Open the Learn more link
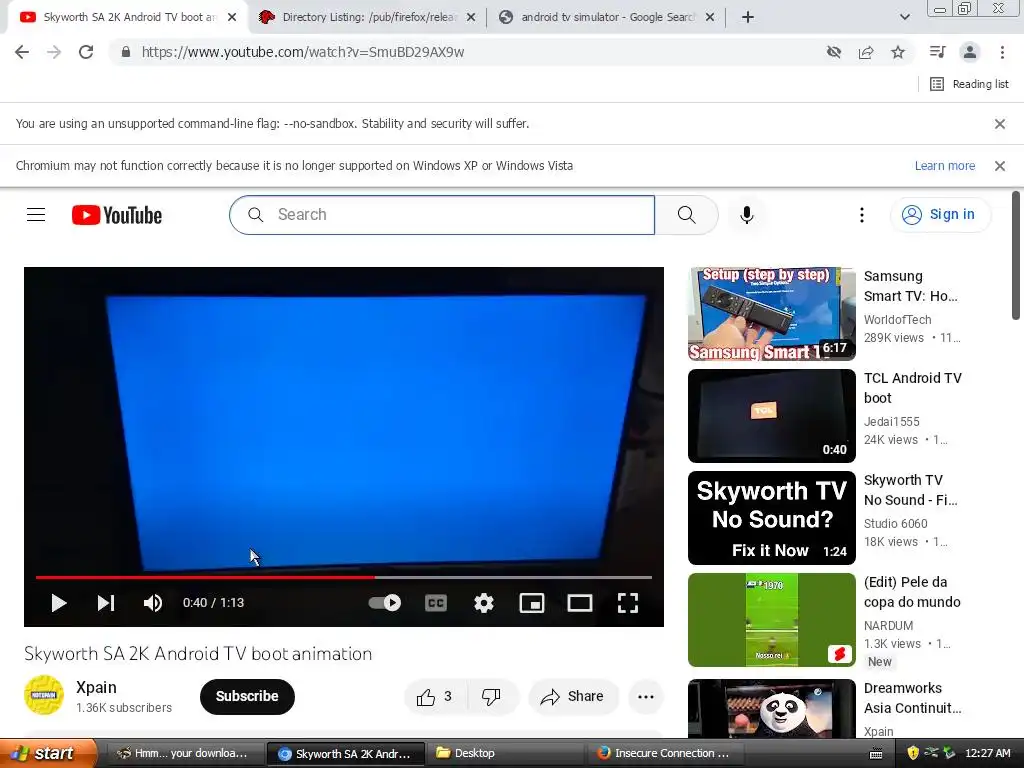 tap(944, 166)
